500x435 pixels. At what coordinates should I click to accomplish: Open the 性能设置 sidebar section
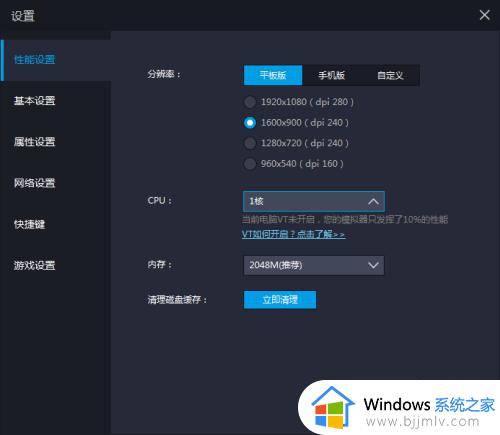(56, 60)
